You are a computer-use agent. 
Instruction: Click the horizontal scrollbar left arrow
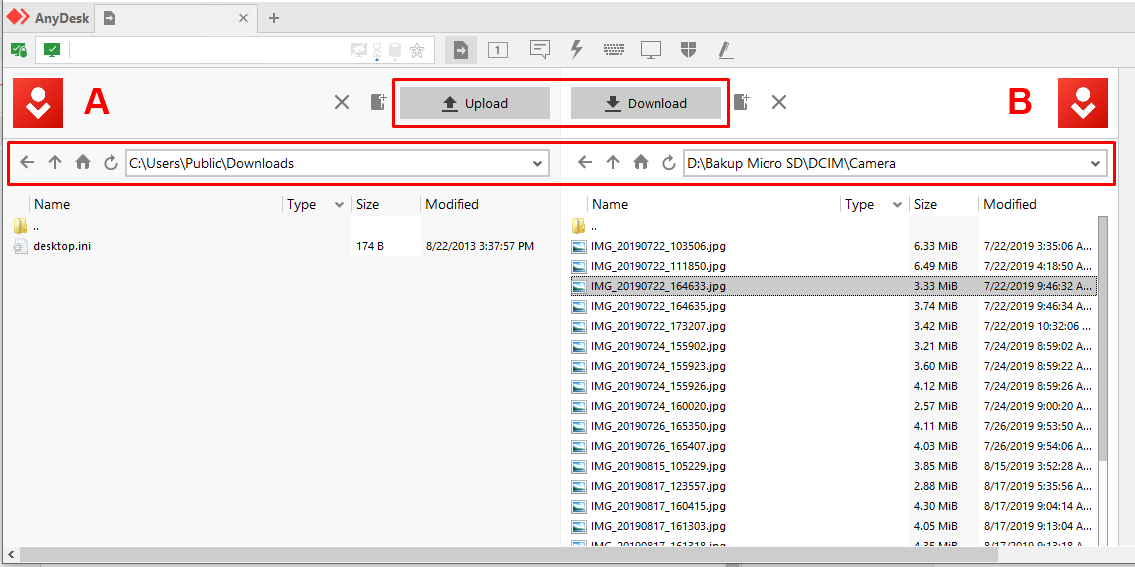9,555
